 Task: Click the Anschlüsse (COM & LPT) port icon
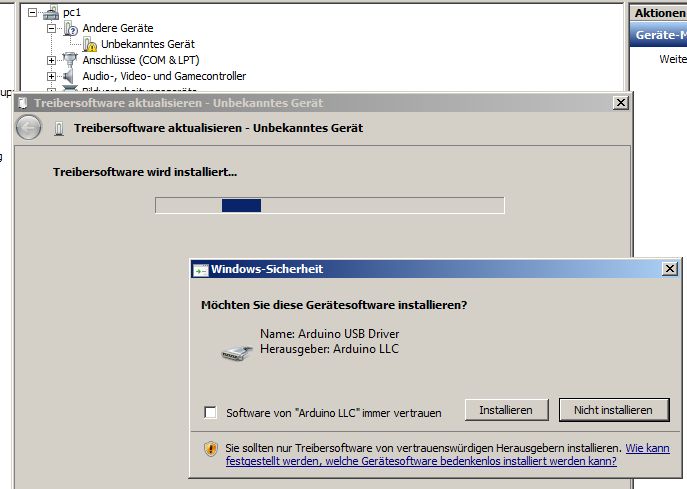click(70, 60)
